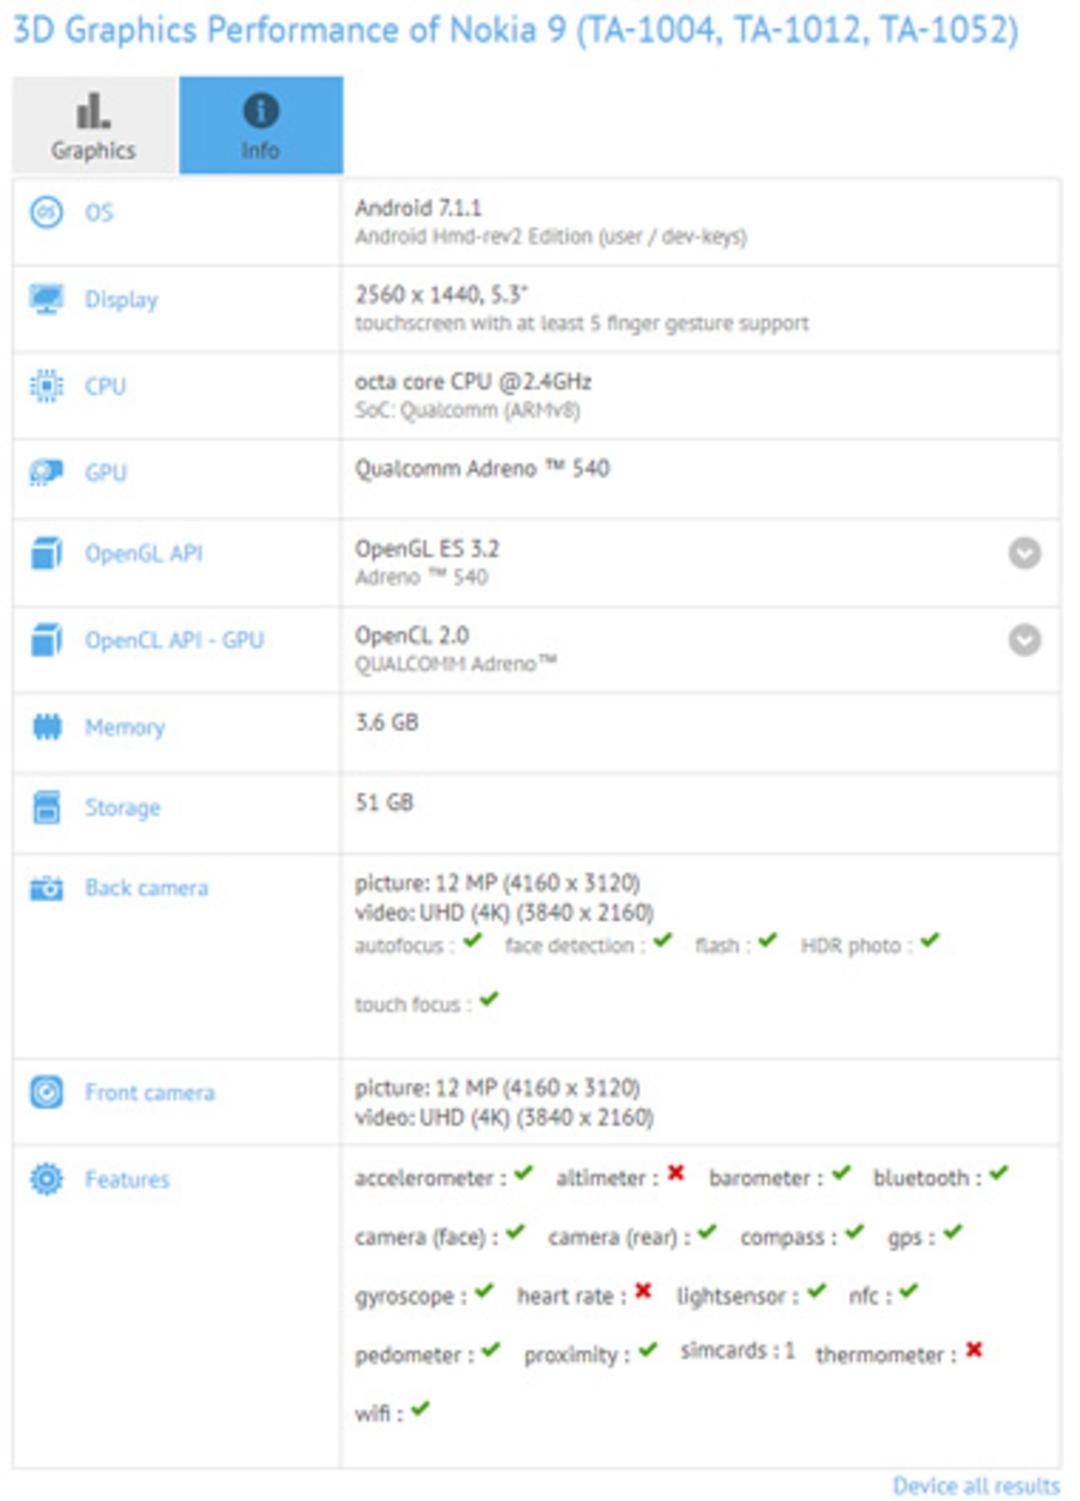Click the OpenCL API - GPU label
Image resolution: width=1080 pixels, height=1501 pixels.
point(174,640)
